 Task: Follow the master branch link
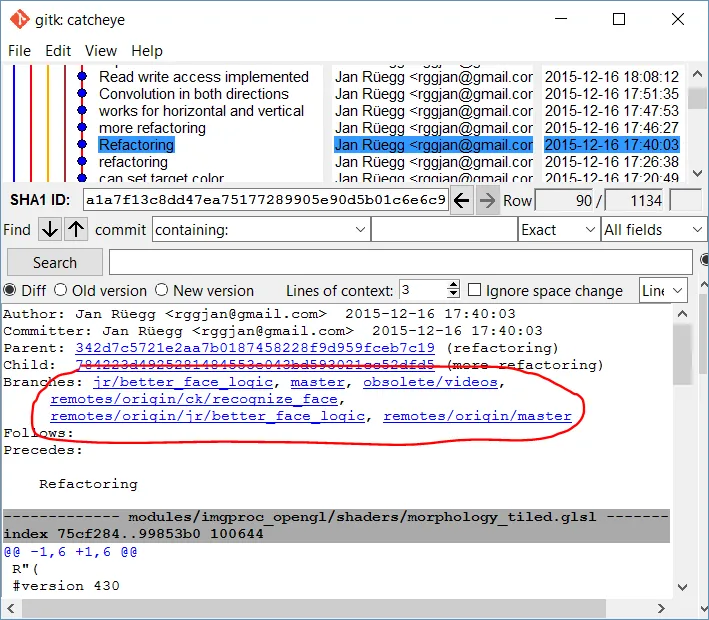317,382
